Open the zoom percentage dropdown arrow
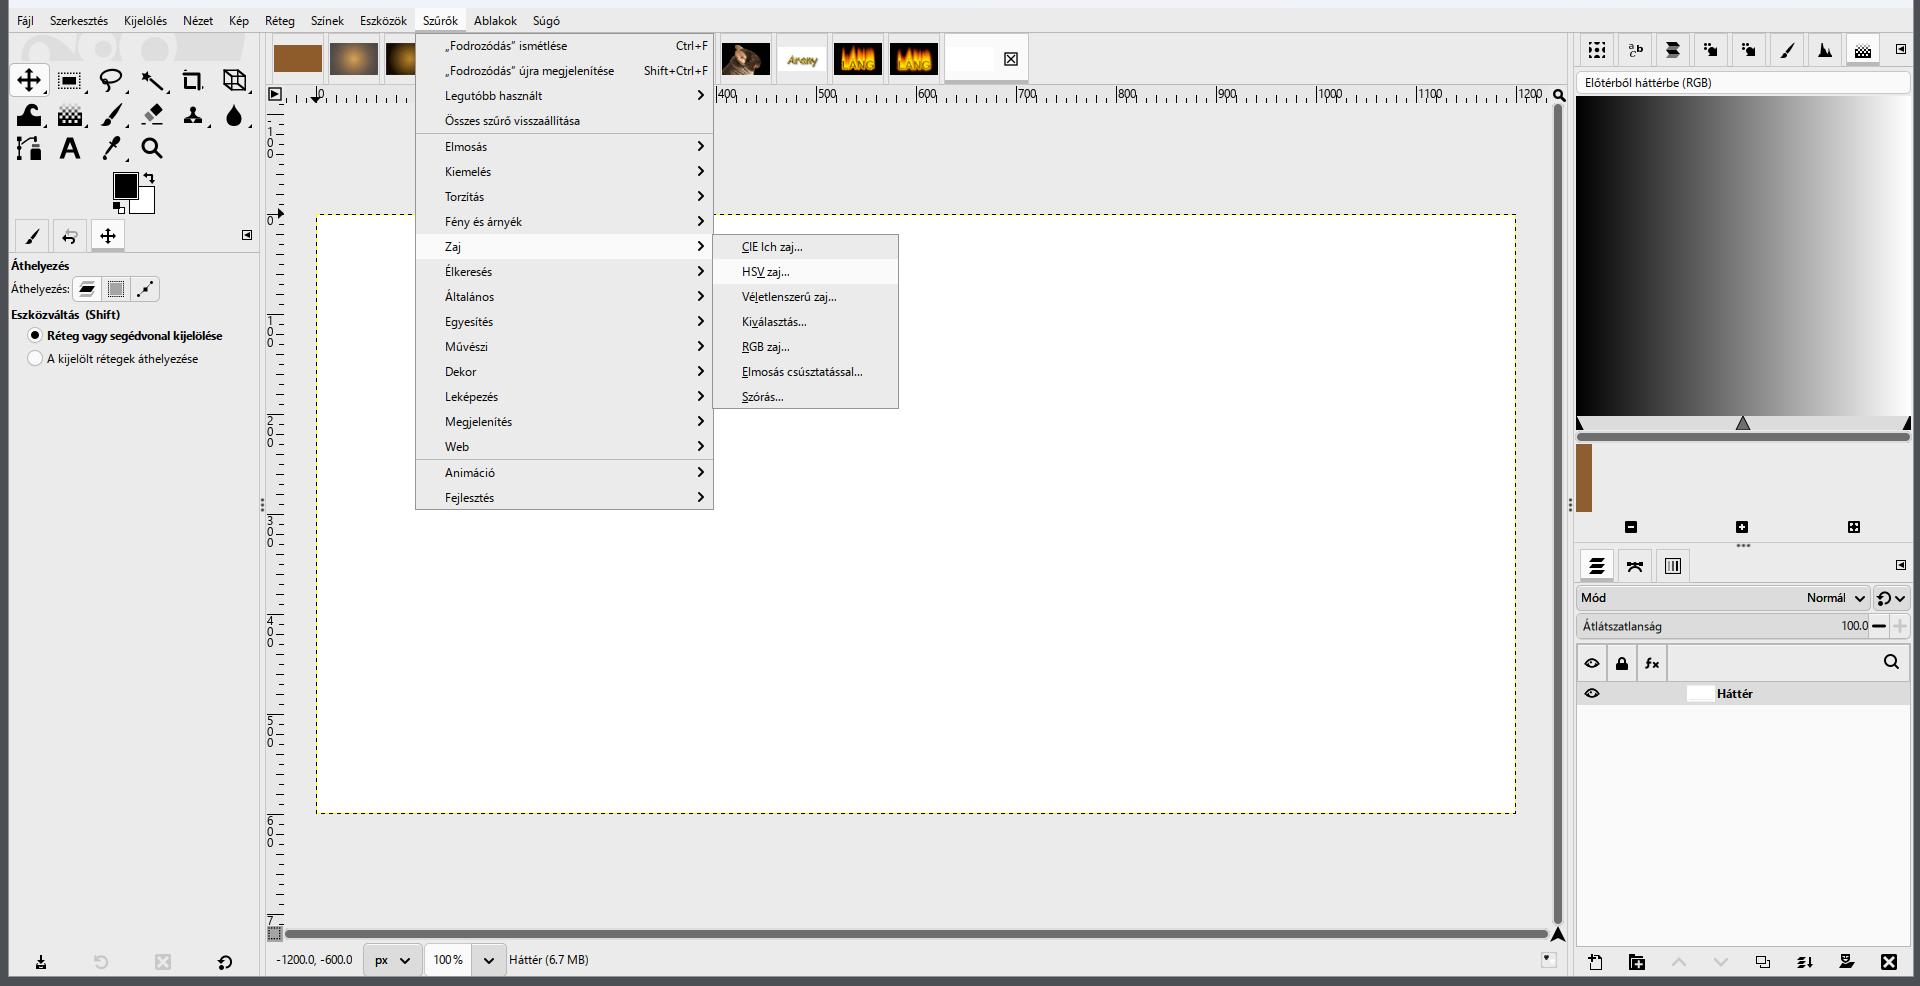 488,960
